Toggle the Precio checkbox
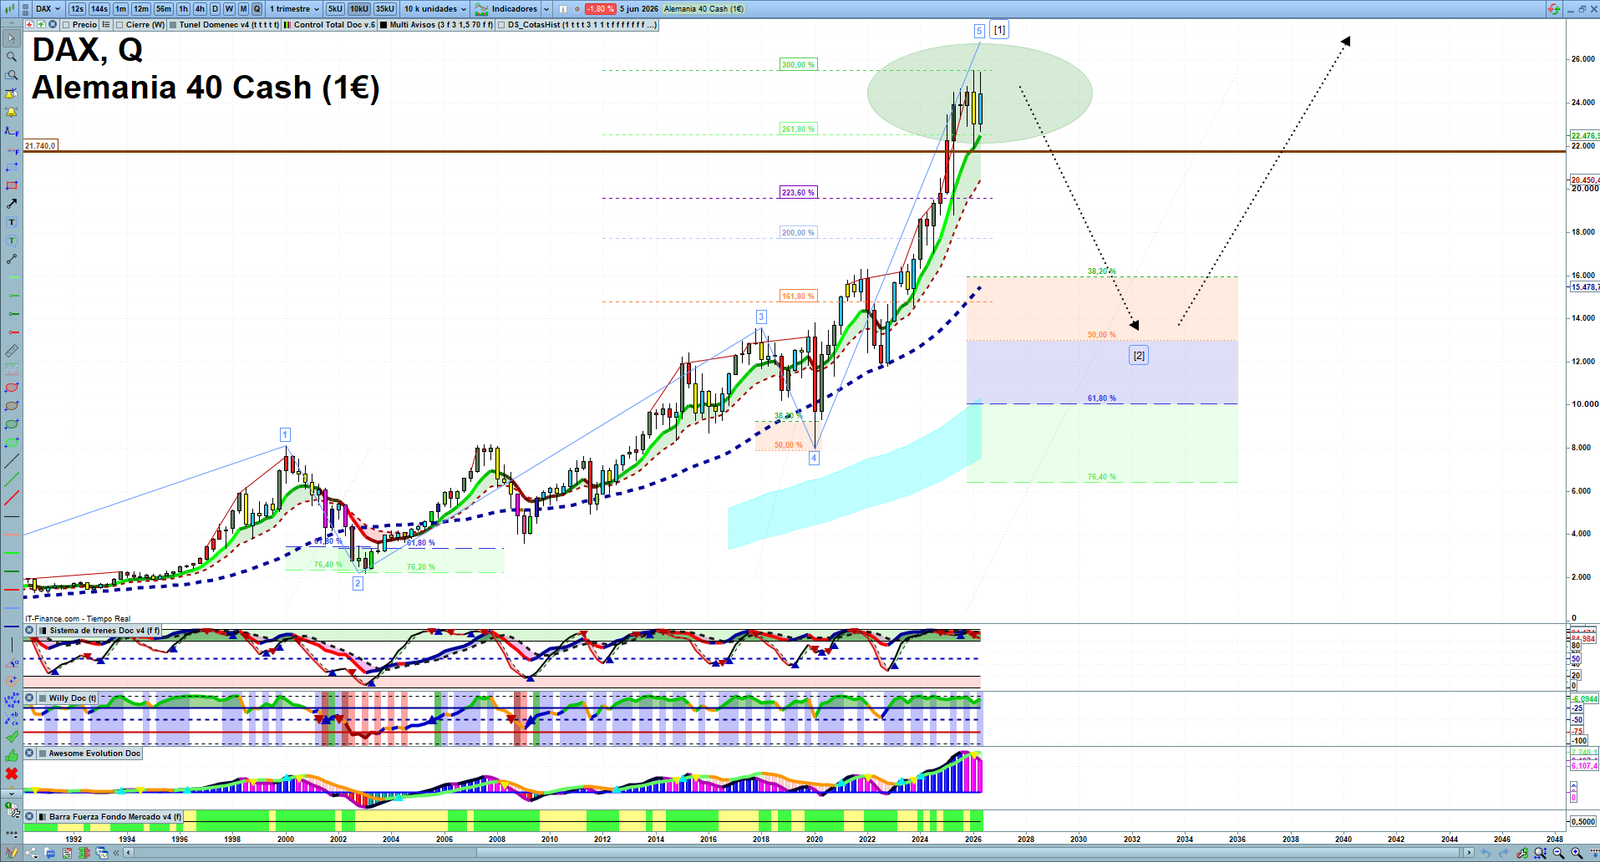Screen dimensions: 1600x862 coord(65,24)
